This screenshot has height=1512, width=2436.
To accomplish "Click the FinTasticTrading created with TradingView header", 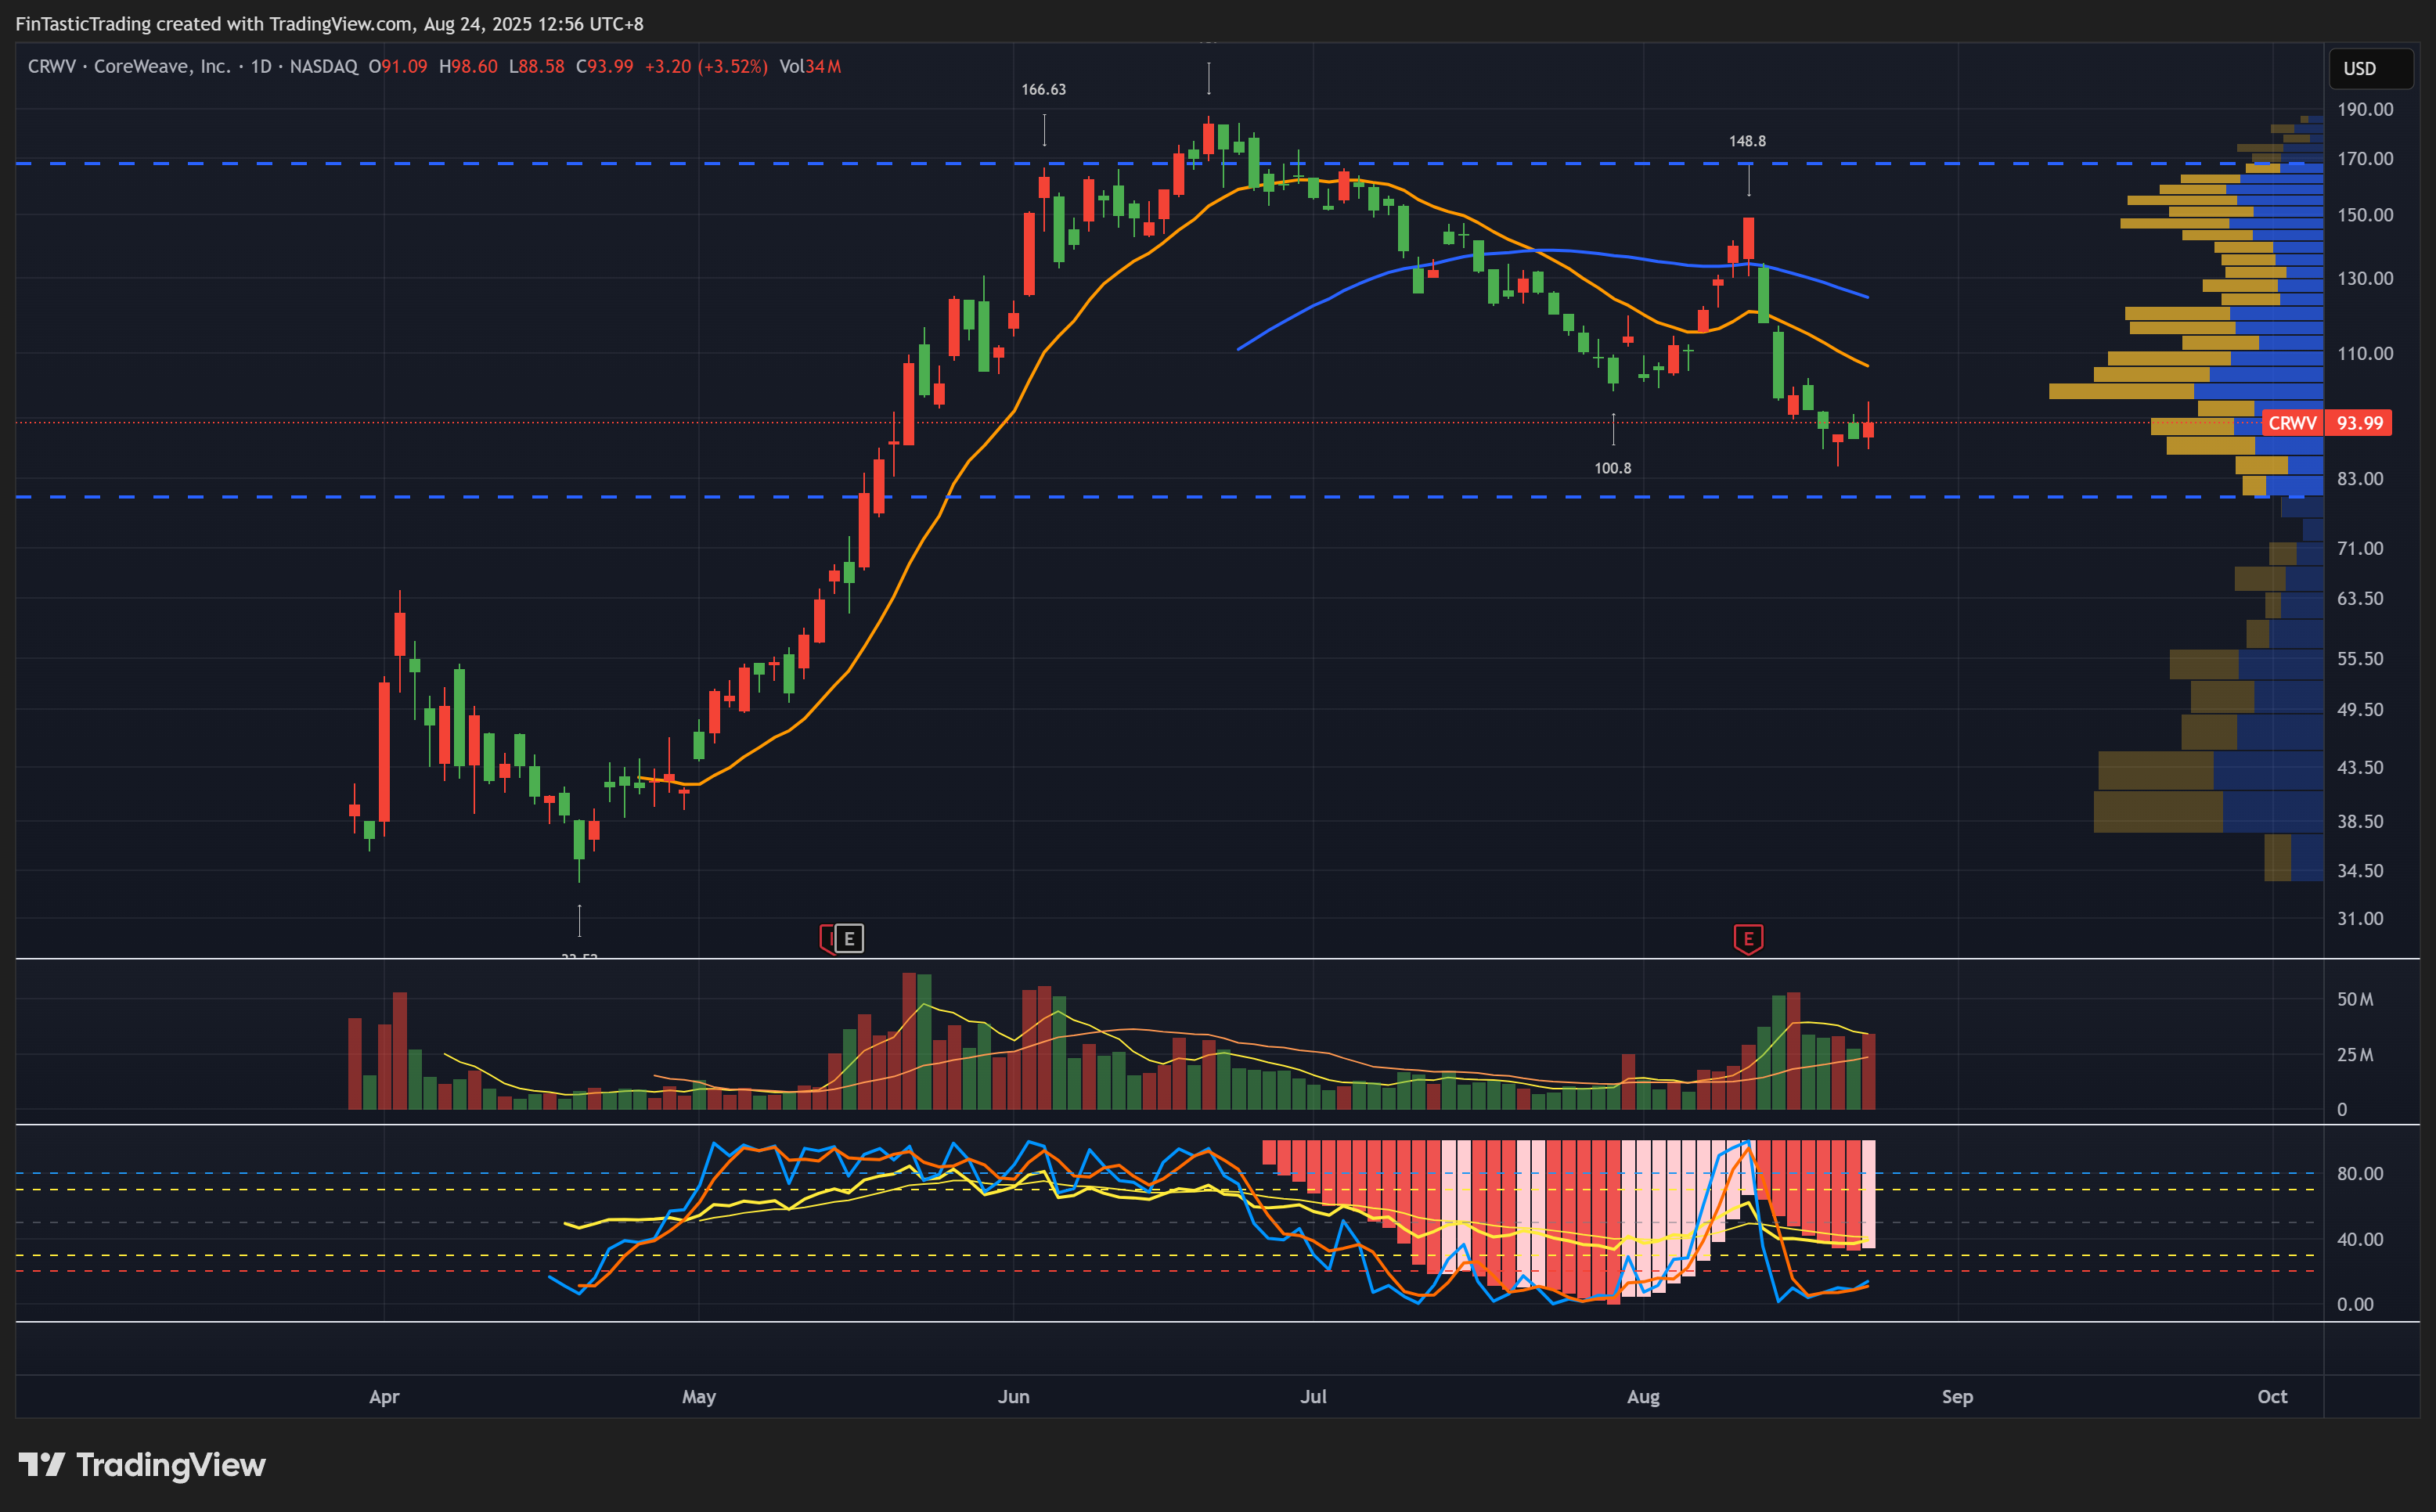I will pos(329,23).
